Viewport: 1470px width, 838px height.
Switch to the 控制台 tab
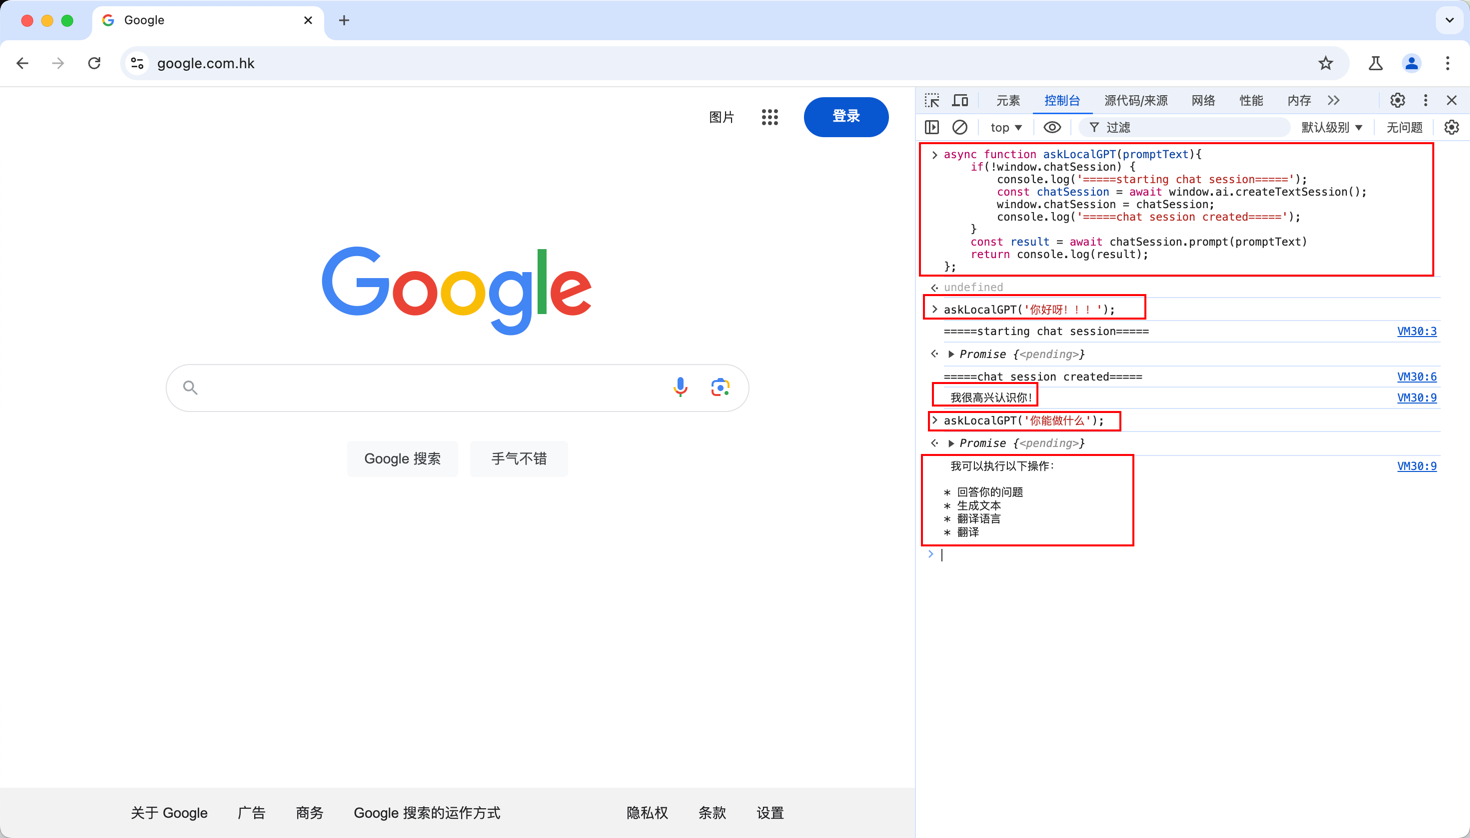pos(1062,100)
